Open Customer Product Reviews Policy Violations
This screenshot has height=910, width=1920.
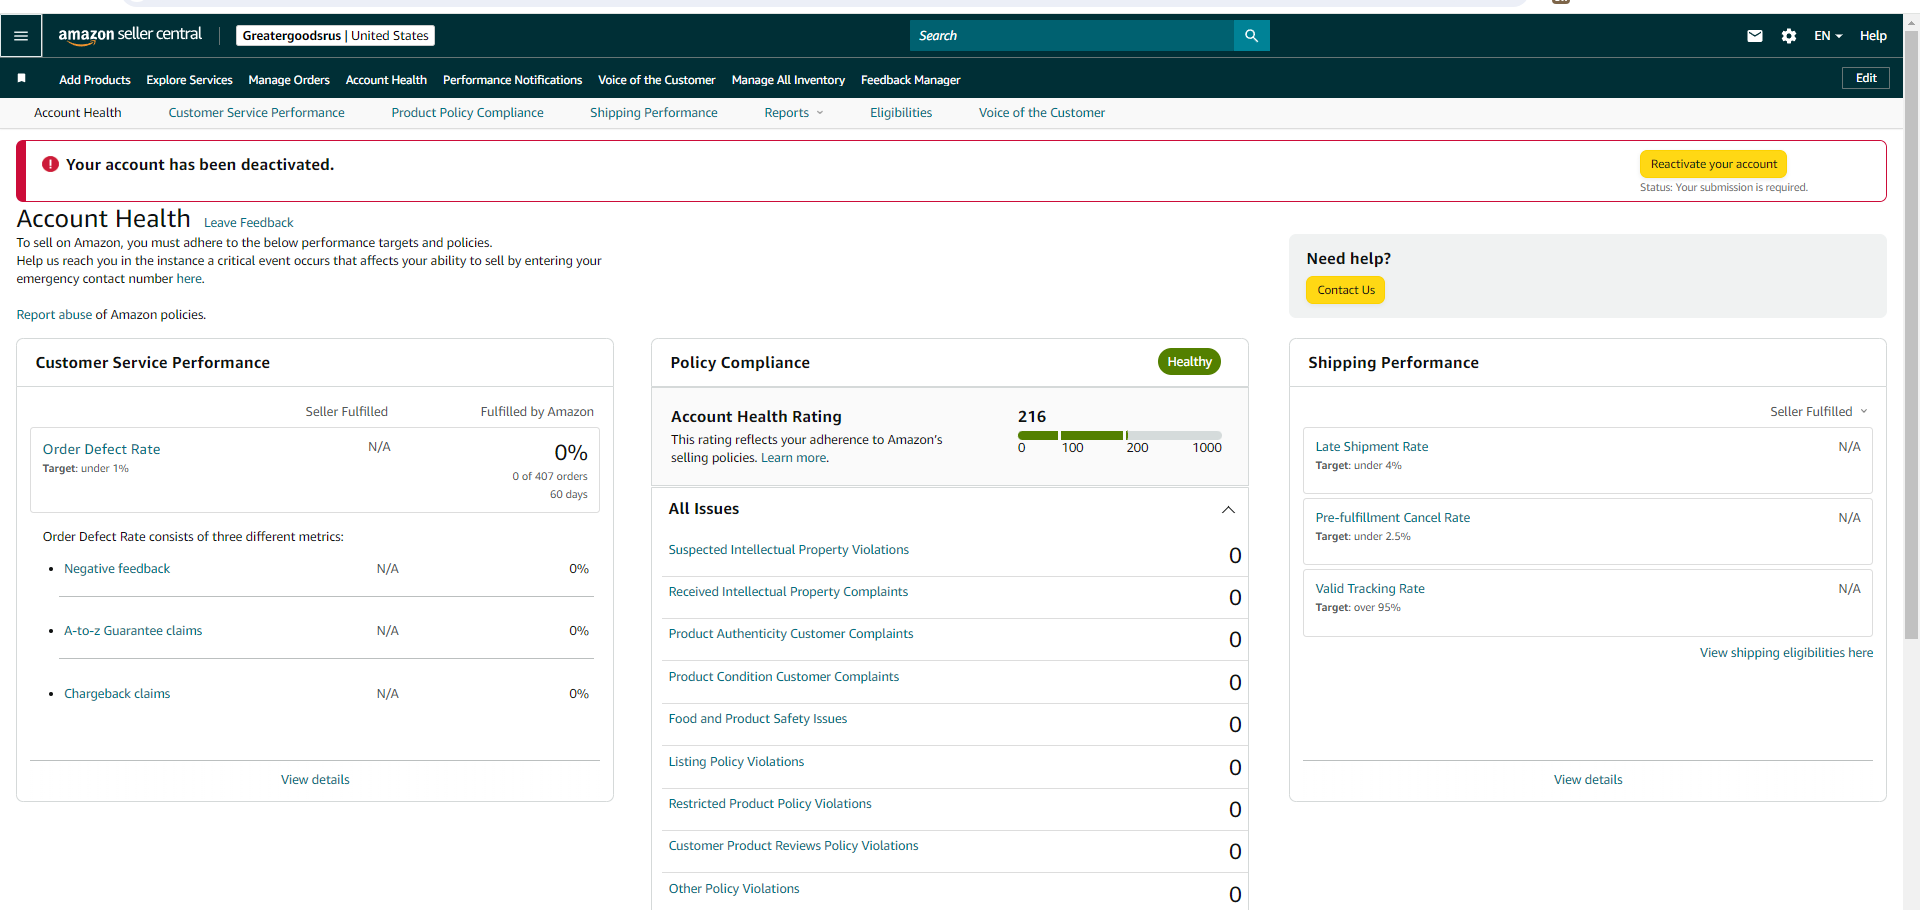coord(793,846)
